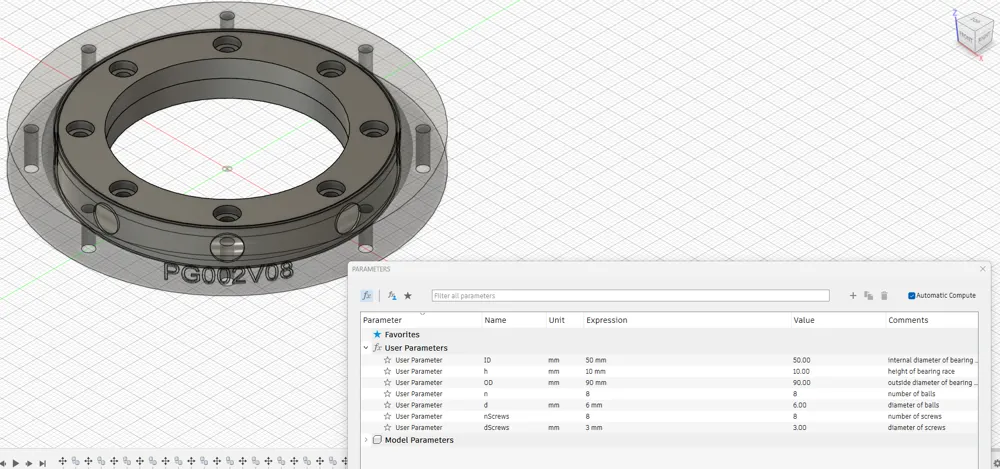The width and height of the screenshot is (1000, 469).
Task: Click the blue Favorites star icon
Action: point(377,334)
